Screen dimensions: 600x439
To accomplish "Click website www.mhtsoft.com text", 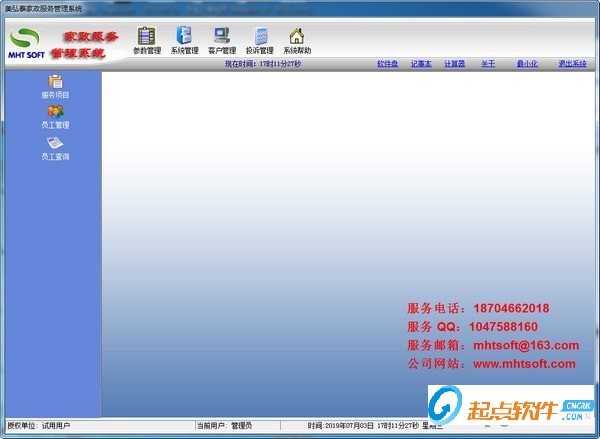I will 524,364.
